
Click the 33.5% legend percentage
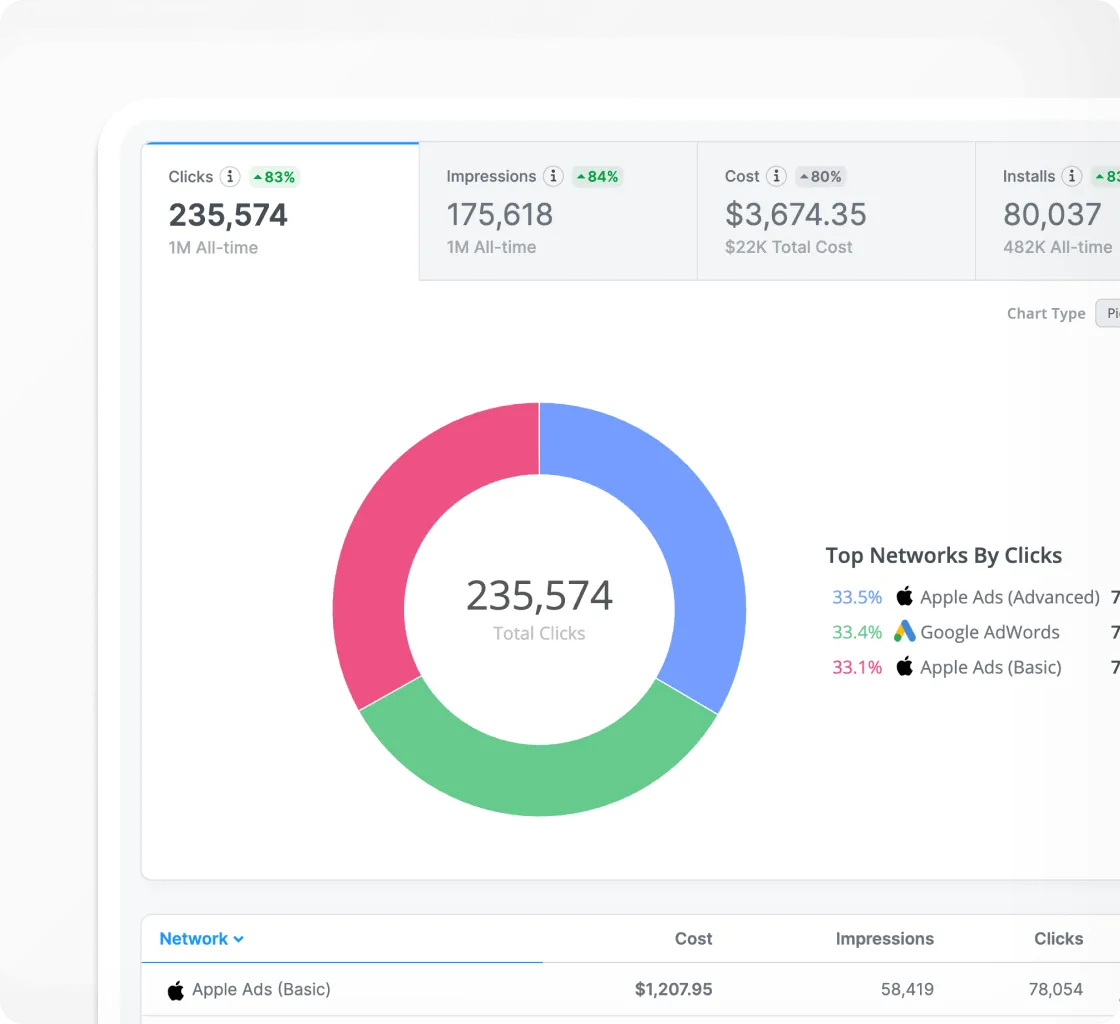[856, 597]
